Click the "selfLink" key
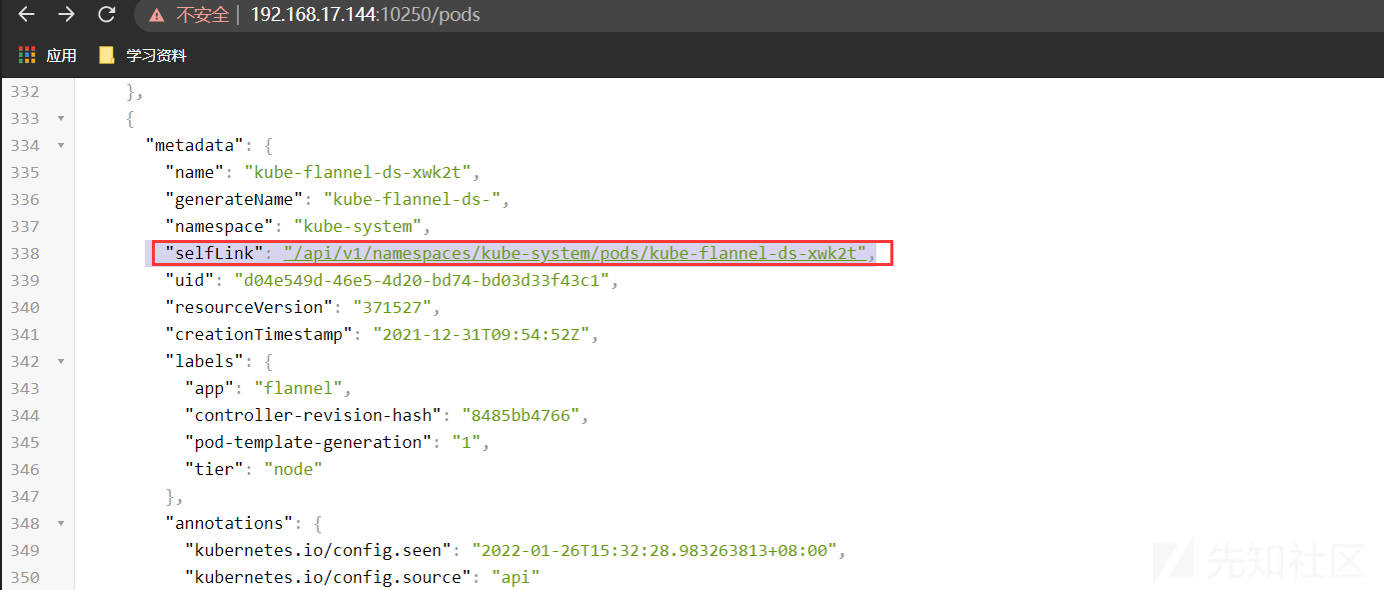The width and height of the screenshot is (1384, 590). [214, 253]
